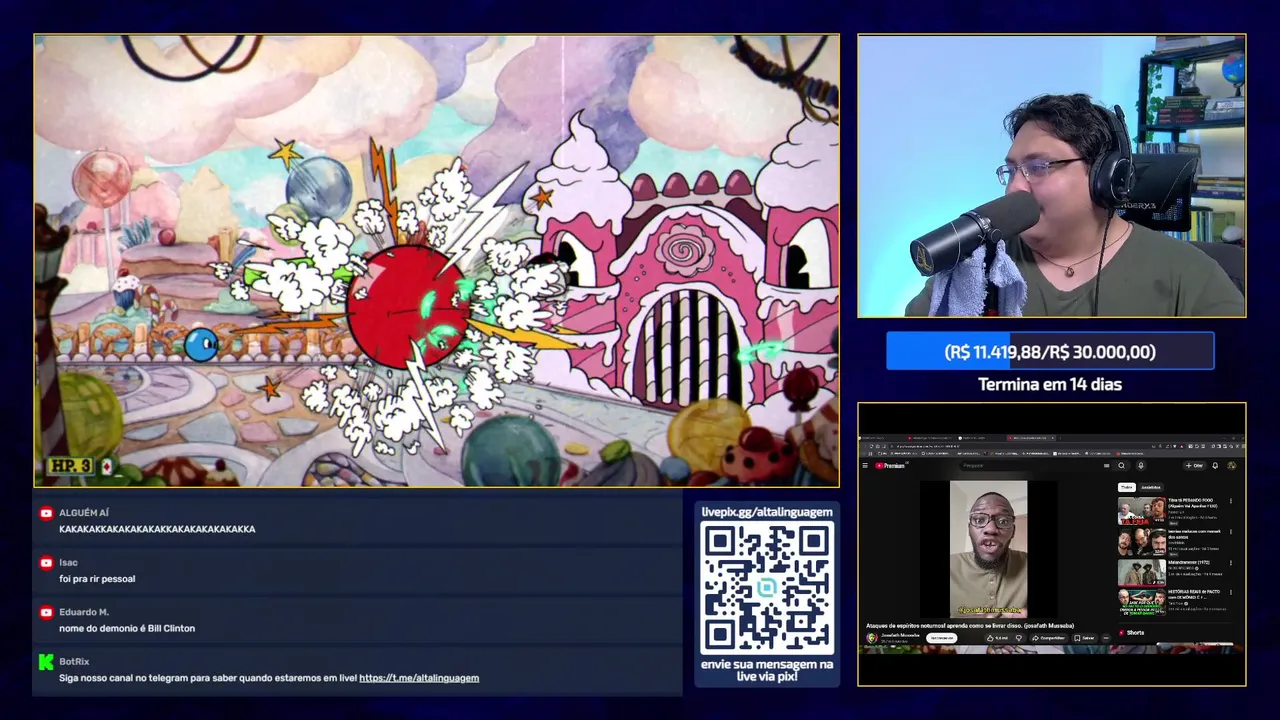Click the Salvar save button
Image resolution: width=1280 pixels, height=720 pixels.
(1084, 638)
